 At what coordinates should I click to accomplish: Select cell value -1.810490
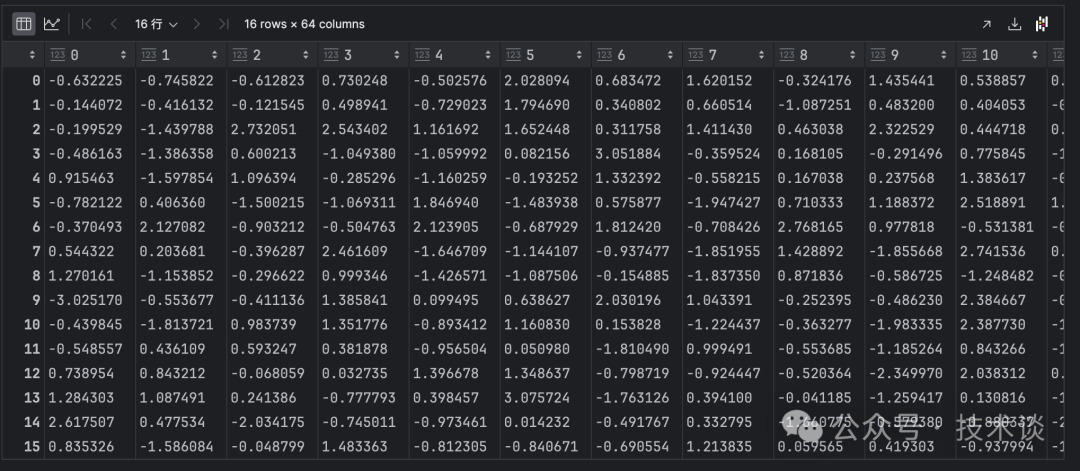tap(633, 349)
